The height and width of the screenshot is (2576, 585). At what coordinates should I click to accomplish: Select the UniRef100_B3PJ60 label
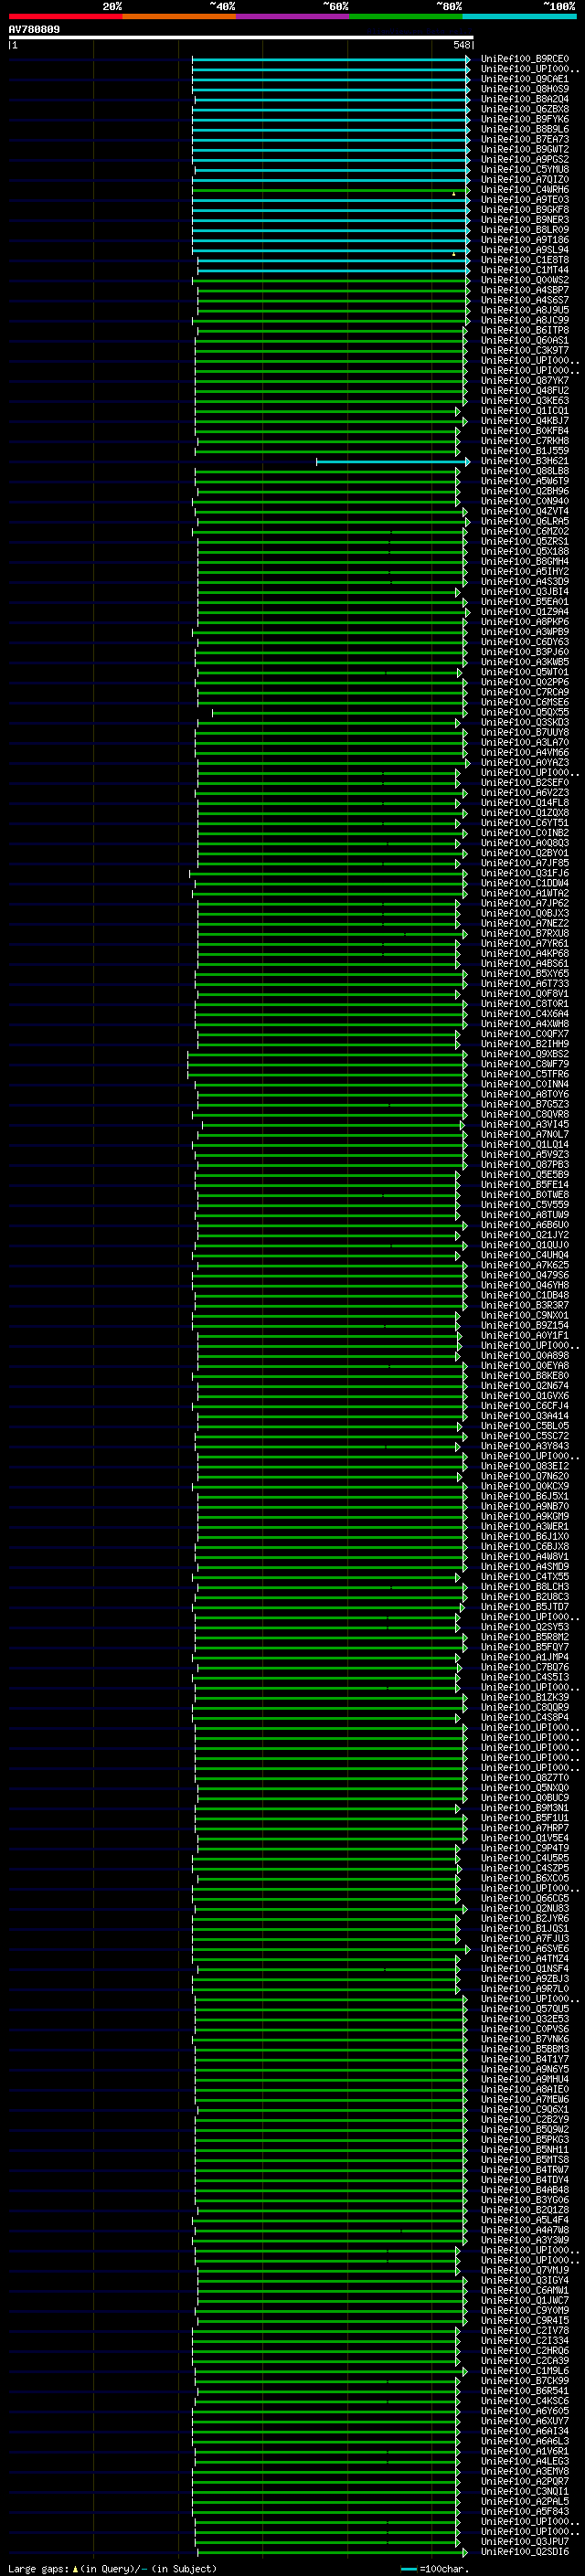(524, 652)
